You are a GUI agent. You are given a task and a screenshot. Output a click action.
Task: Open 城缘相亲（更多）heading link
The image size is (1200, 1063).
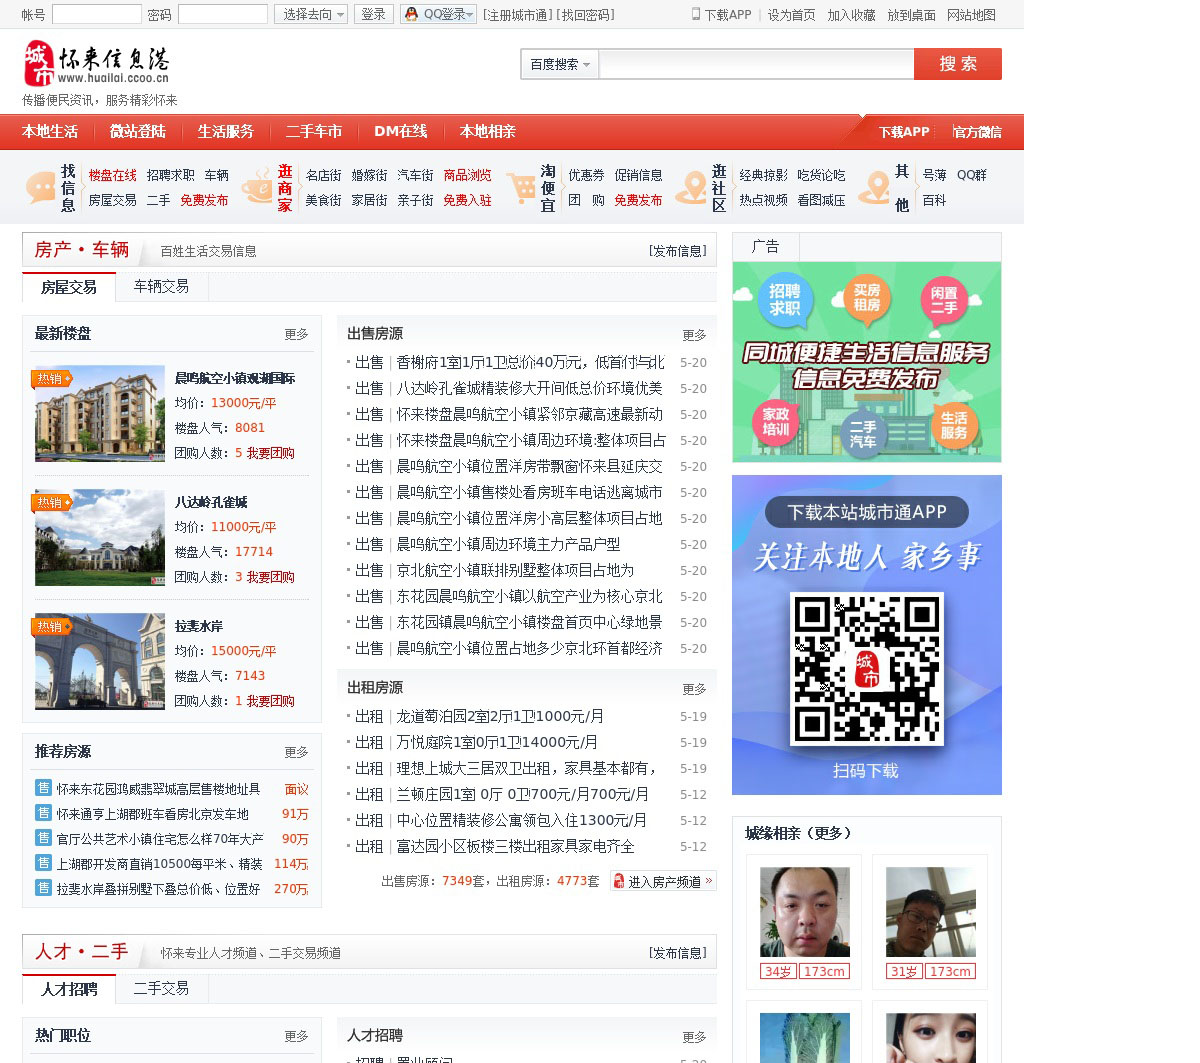point(798,833)
